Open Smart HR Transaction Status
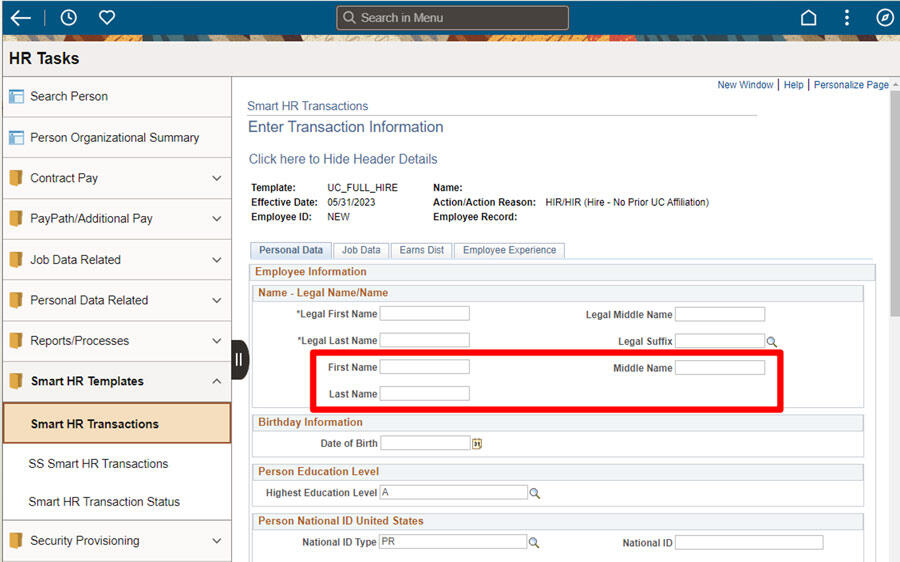This screenshot has width=900, height=562. [x=104, y=502]
